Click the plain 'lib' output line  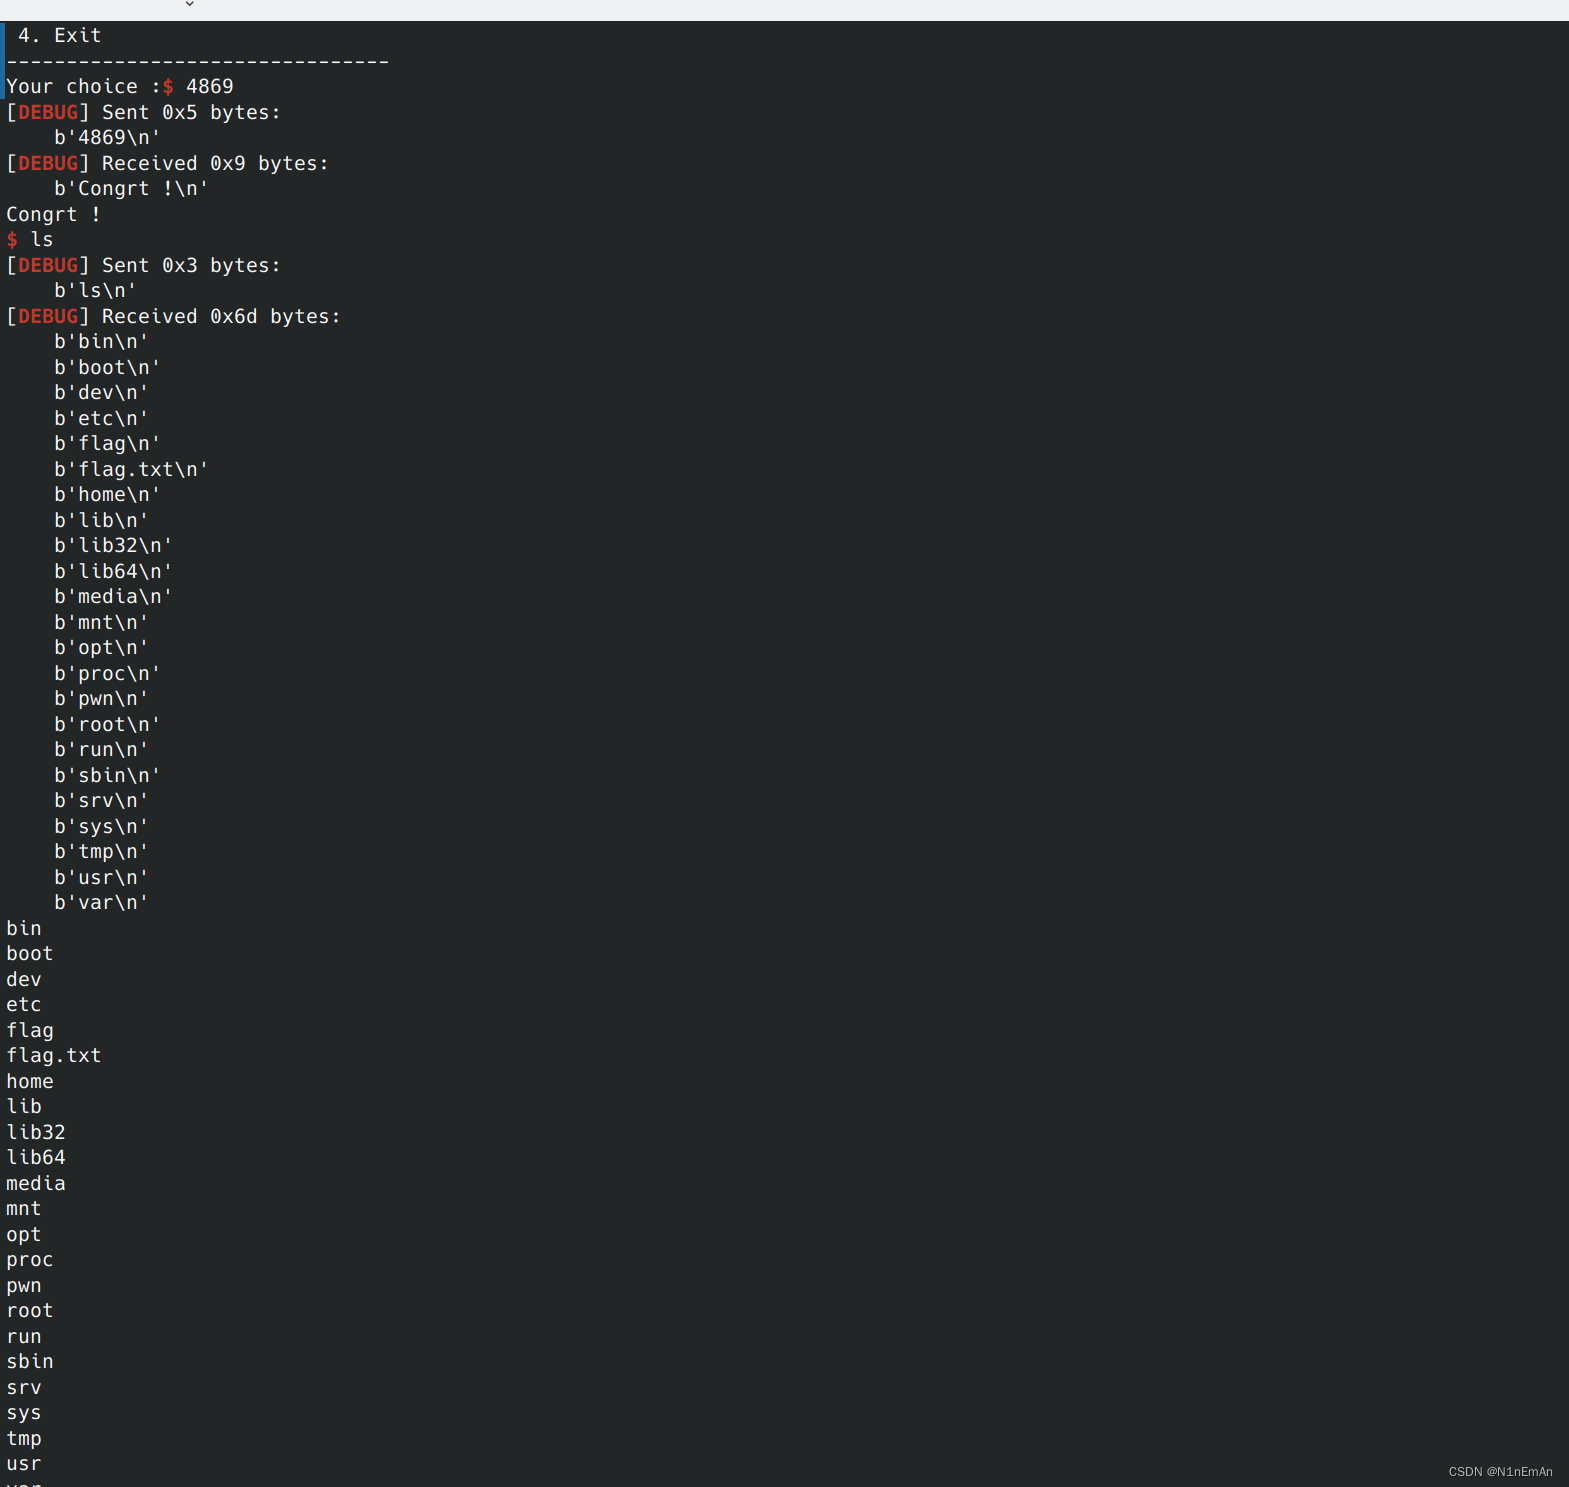click(x=24, y=1106)
